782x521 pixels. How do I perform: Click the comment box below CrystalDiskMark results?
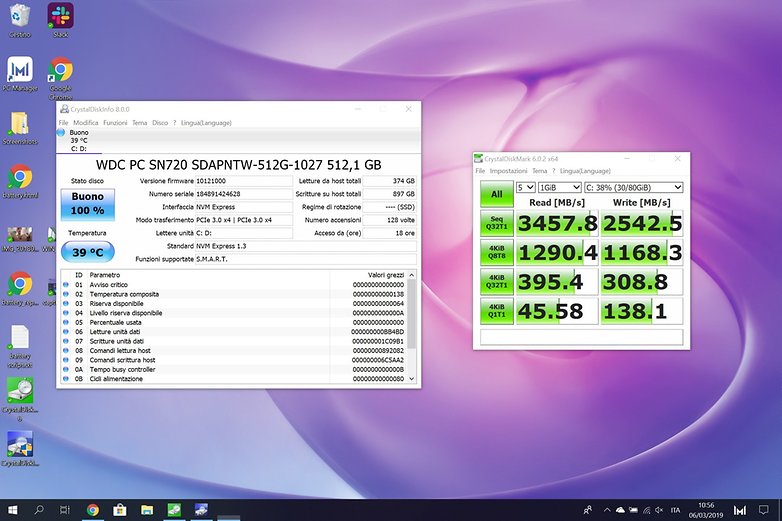582,337
